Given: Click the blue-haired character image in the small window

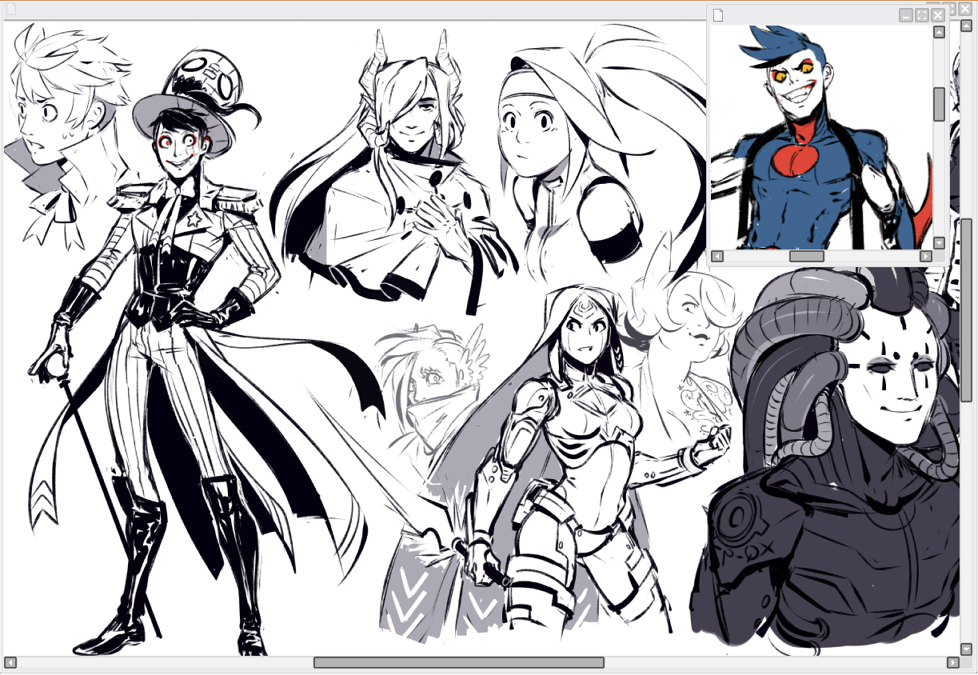Looking at the screenshot, I should pos(821,137).
